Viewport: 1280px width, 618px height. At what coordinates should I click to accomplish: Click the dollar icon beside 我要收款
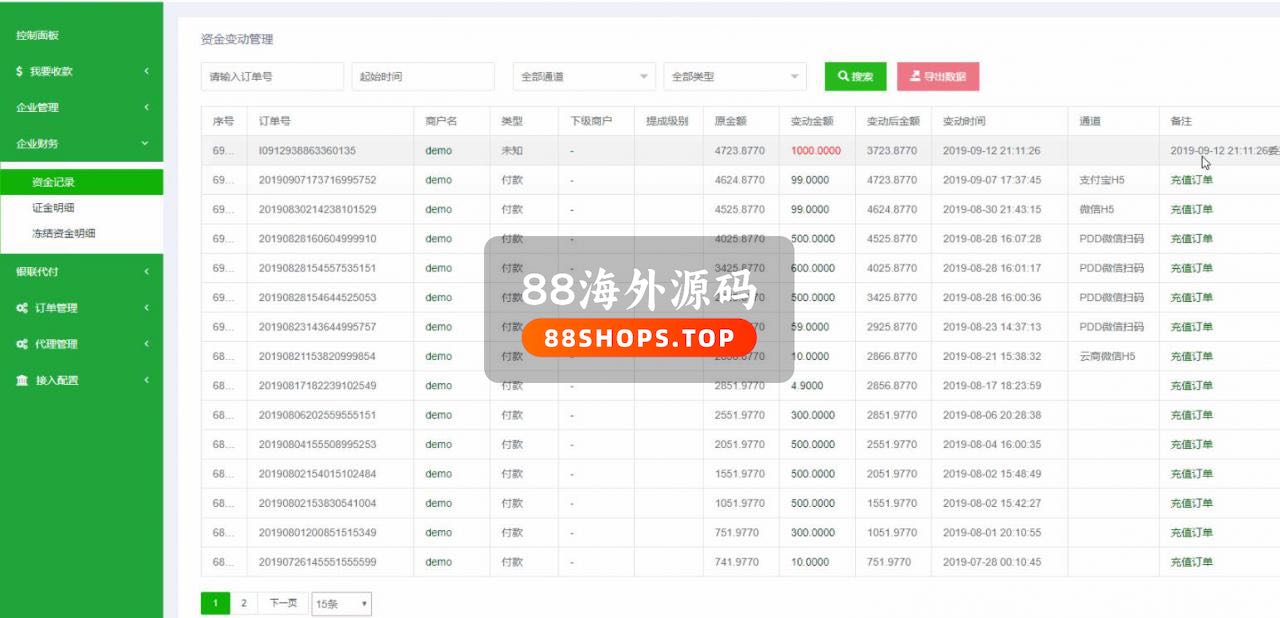(x=20, y=72)
